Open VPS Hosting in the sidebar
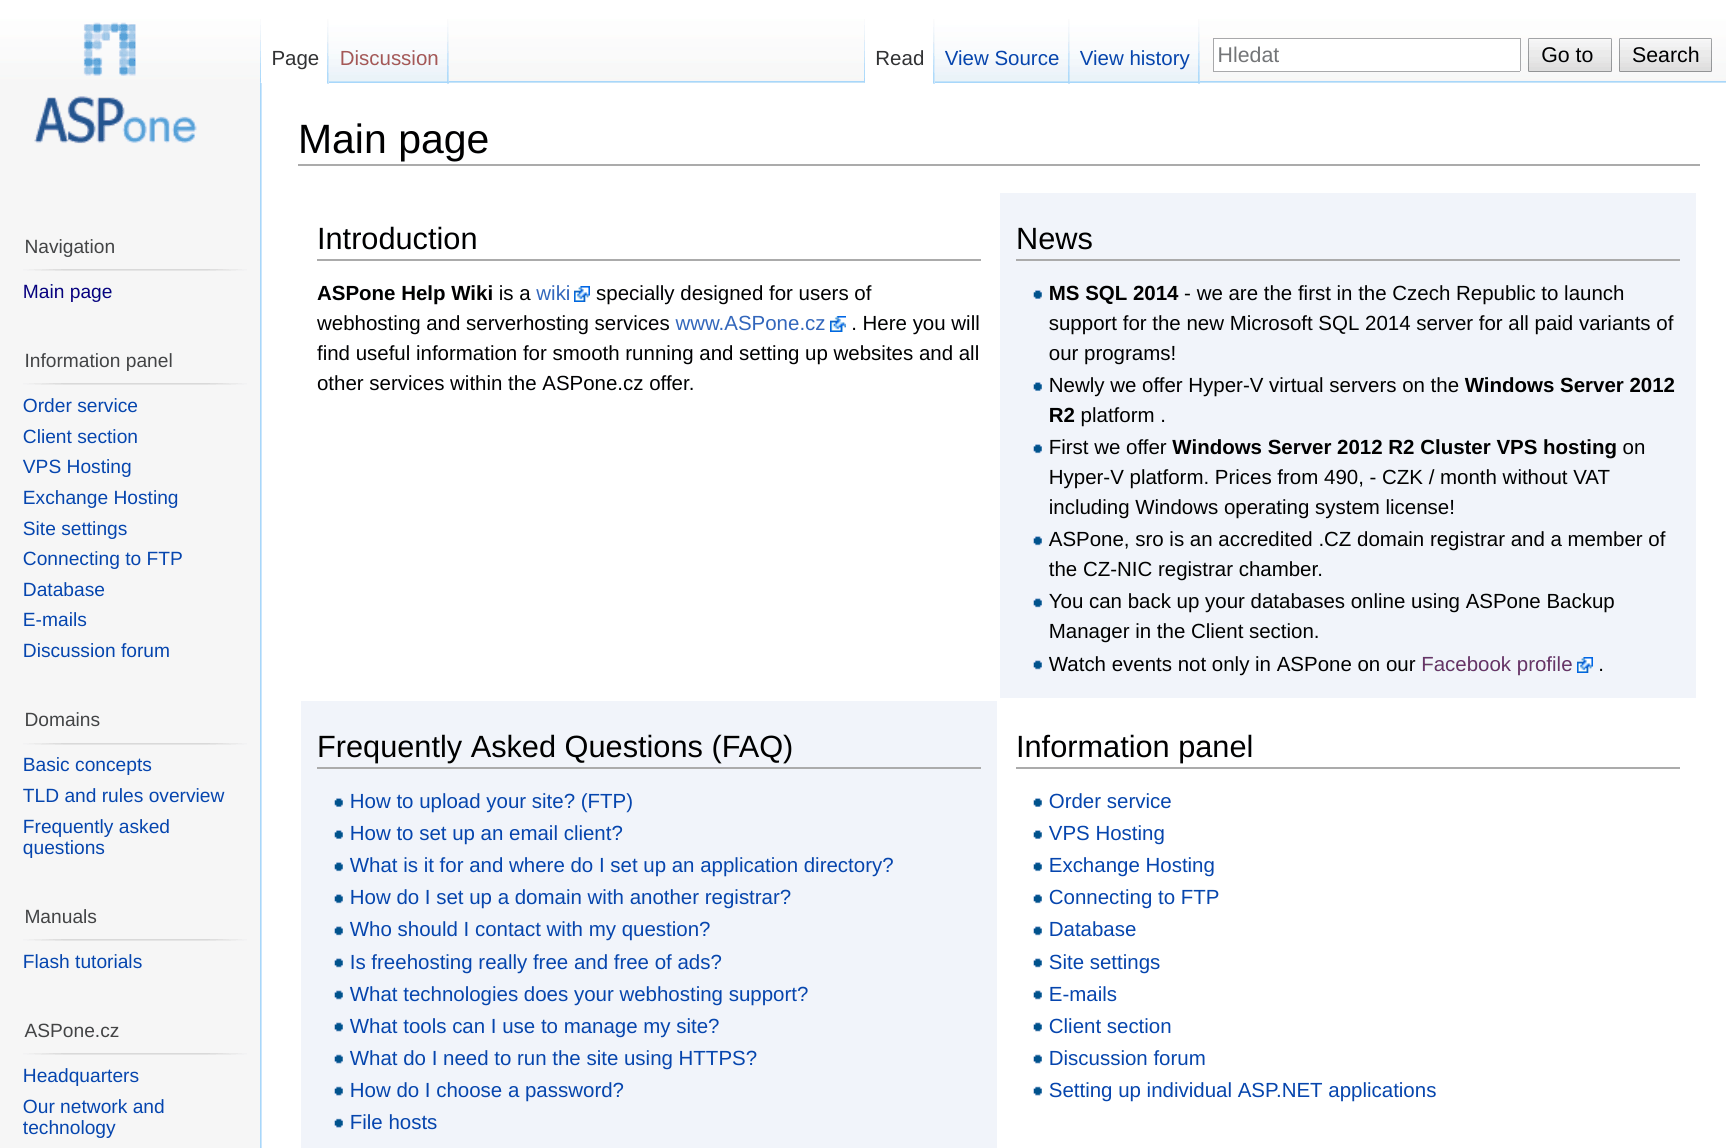This screenshot has width=1726, height=1148. coord(77,467)
